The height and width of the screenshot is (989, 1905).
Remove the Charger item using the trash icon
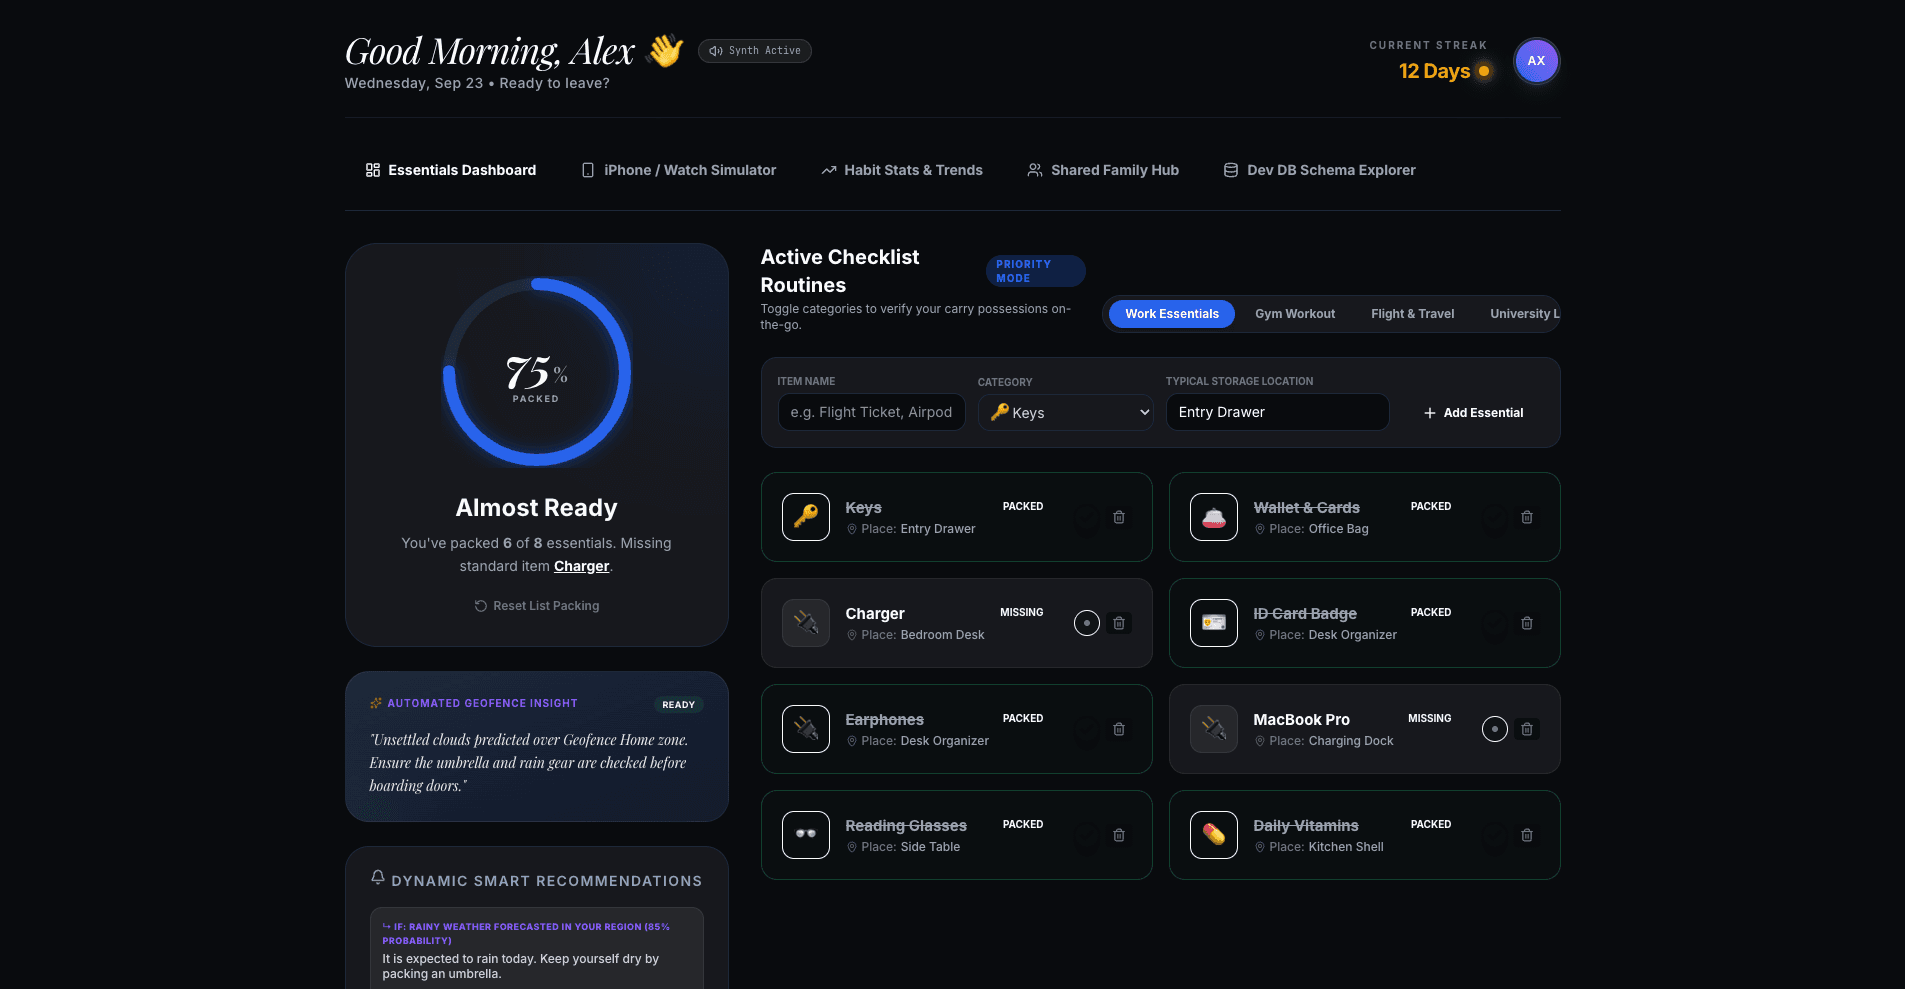pos(1119,623)
